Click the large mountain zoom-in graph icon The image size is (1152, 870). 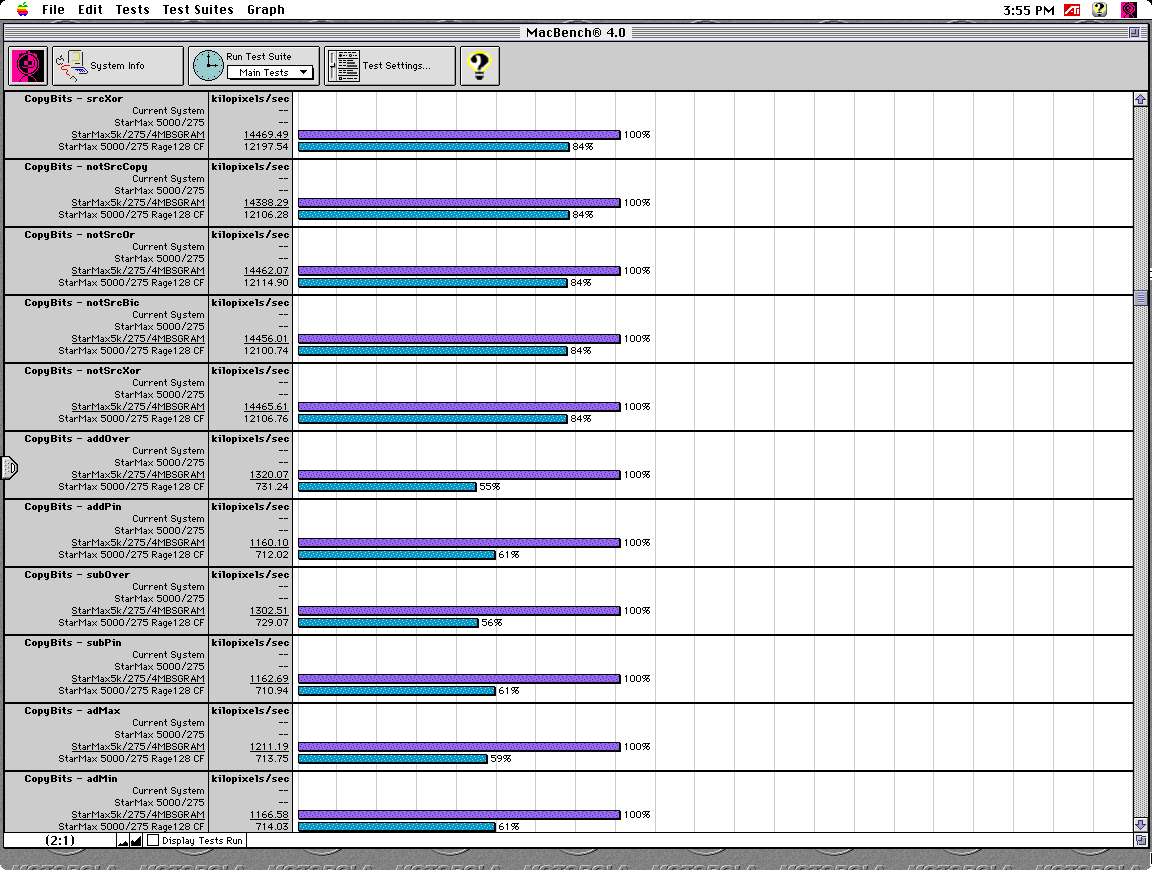136,841
